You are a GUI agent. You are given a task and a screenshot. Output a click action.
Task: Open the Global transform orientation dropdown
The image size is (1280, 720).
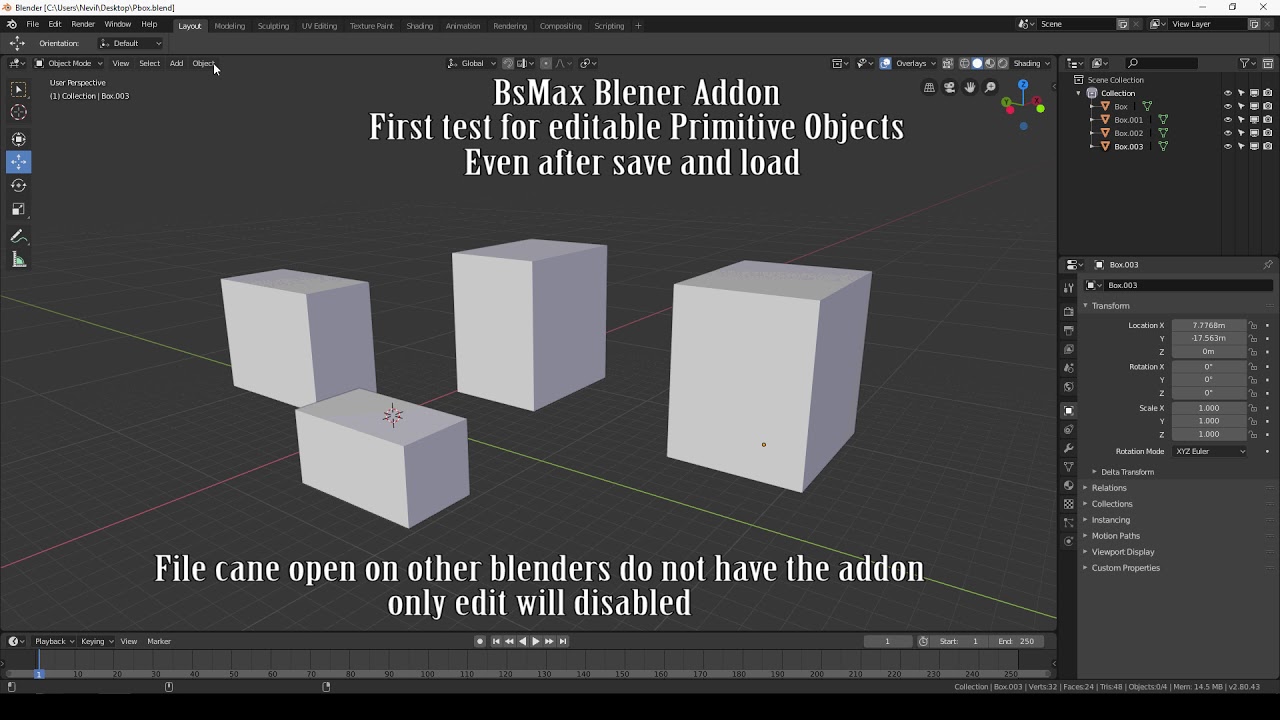point(472,63)
